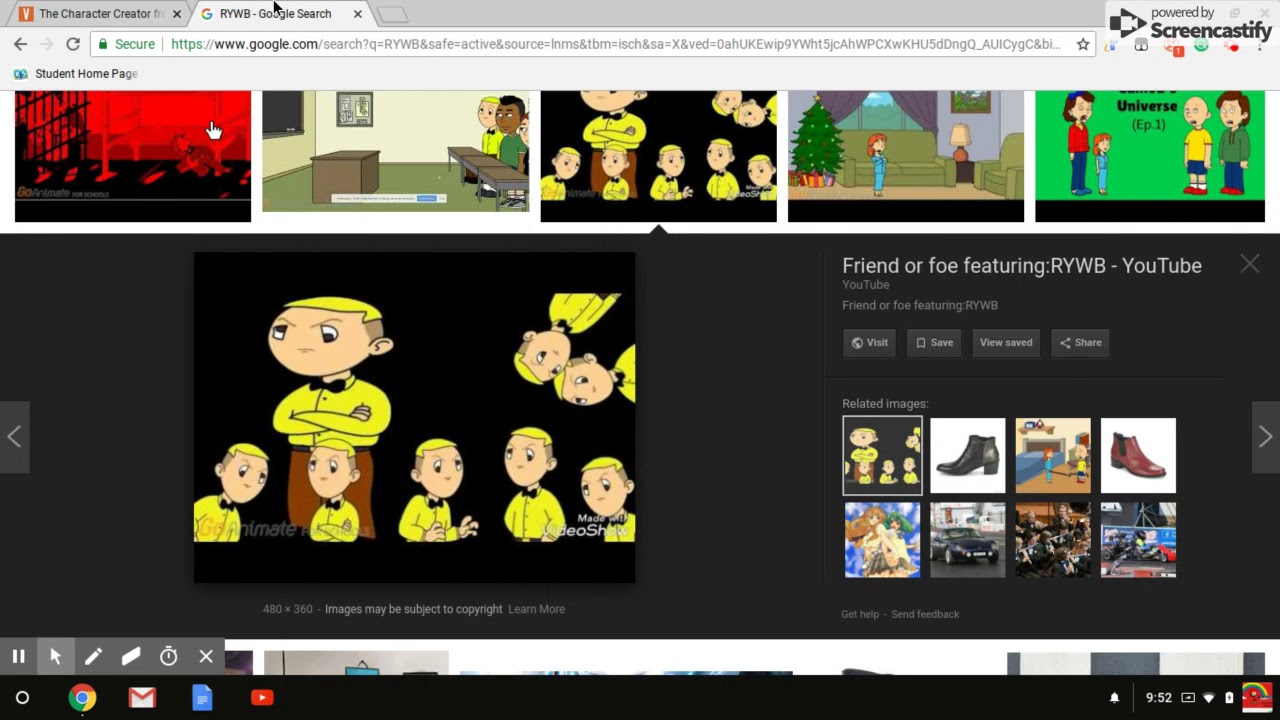Open the Chrome three-dot menu

1262,45
